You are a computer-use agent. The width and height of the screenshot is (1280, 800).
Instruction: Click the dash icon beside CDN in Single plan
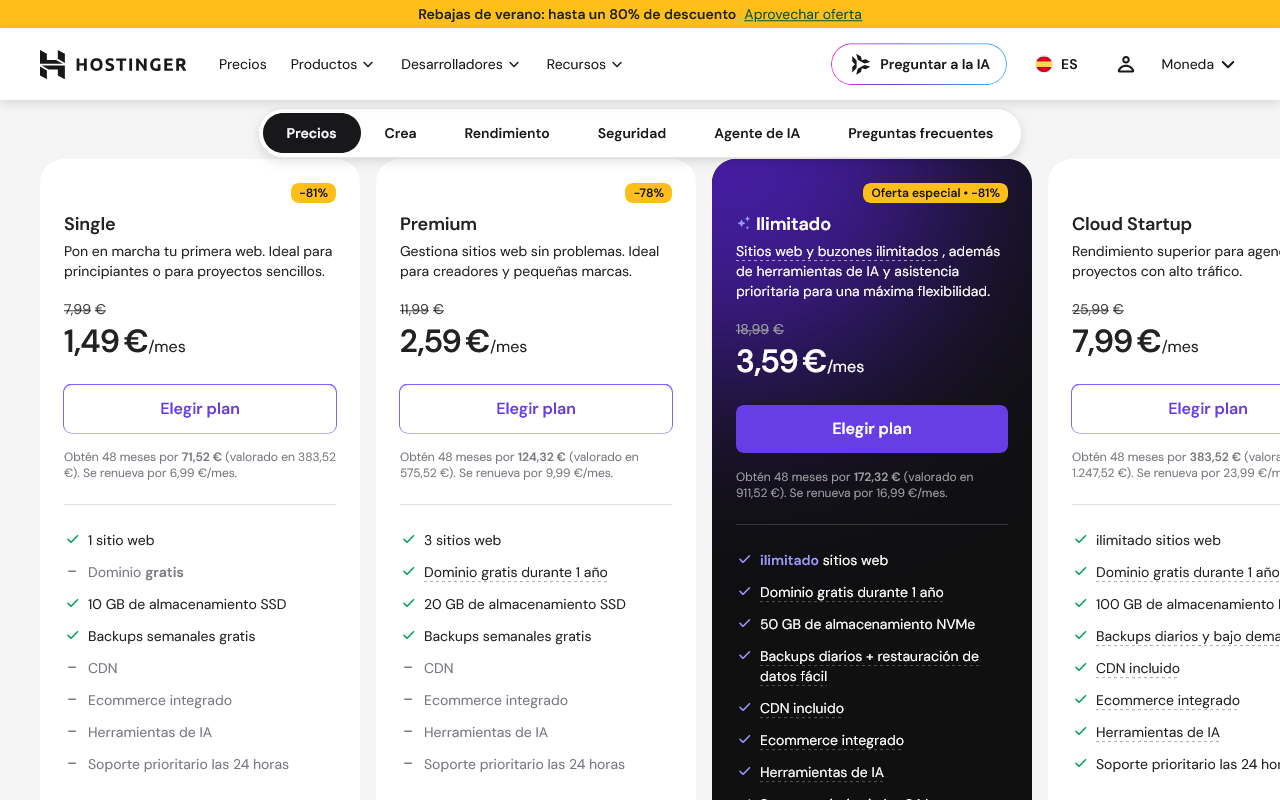72,668
